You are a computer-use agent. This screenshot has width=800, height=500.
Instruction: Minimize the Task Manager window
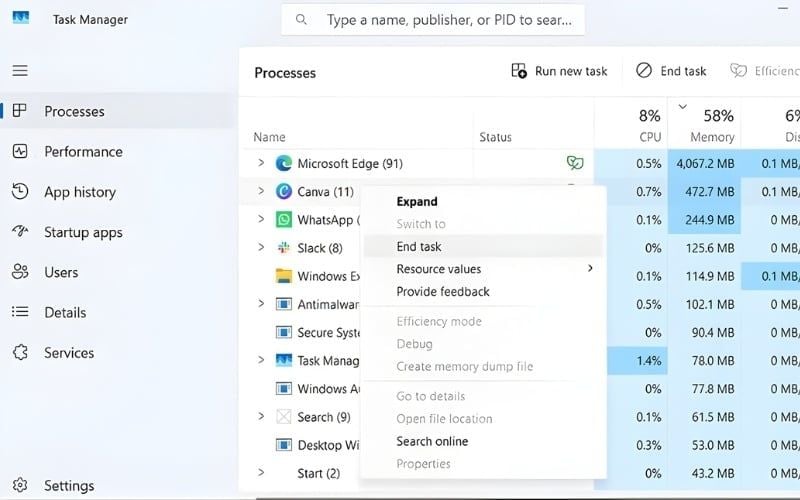point(783,8)
